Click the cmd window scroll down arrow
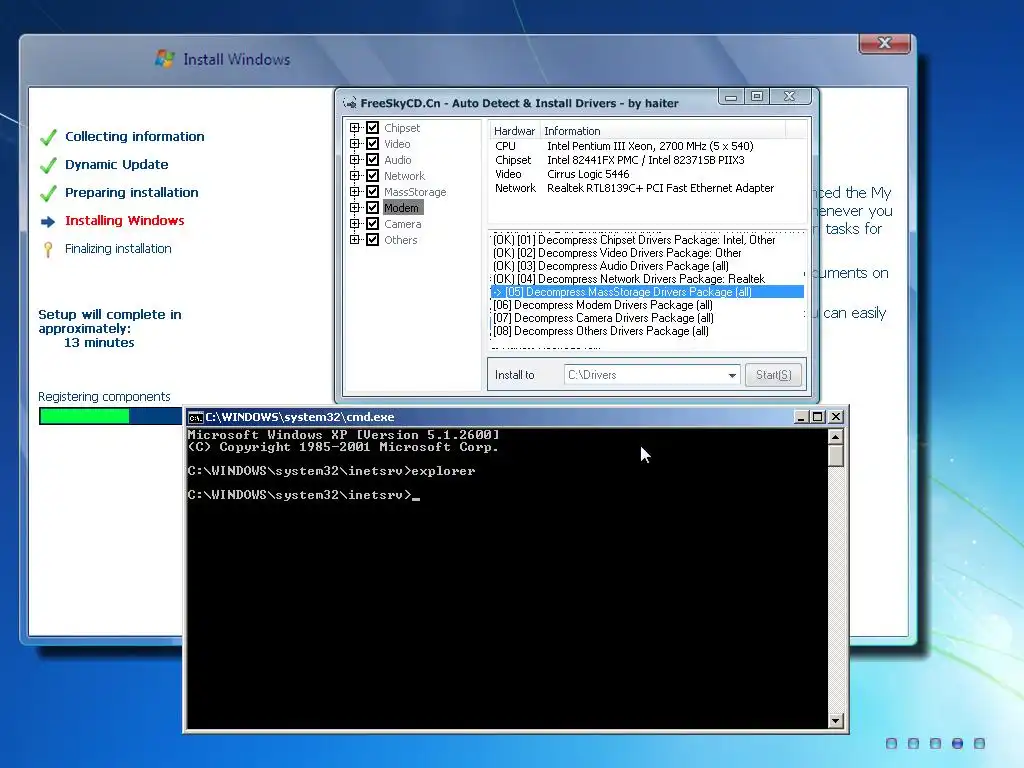1024x768 pixels. tap(835, 720)
